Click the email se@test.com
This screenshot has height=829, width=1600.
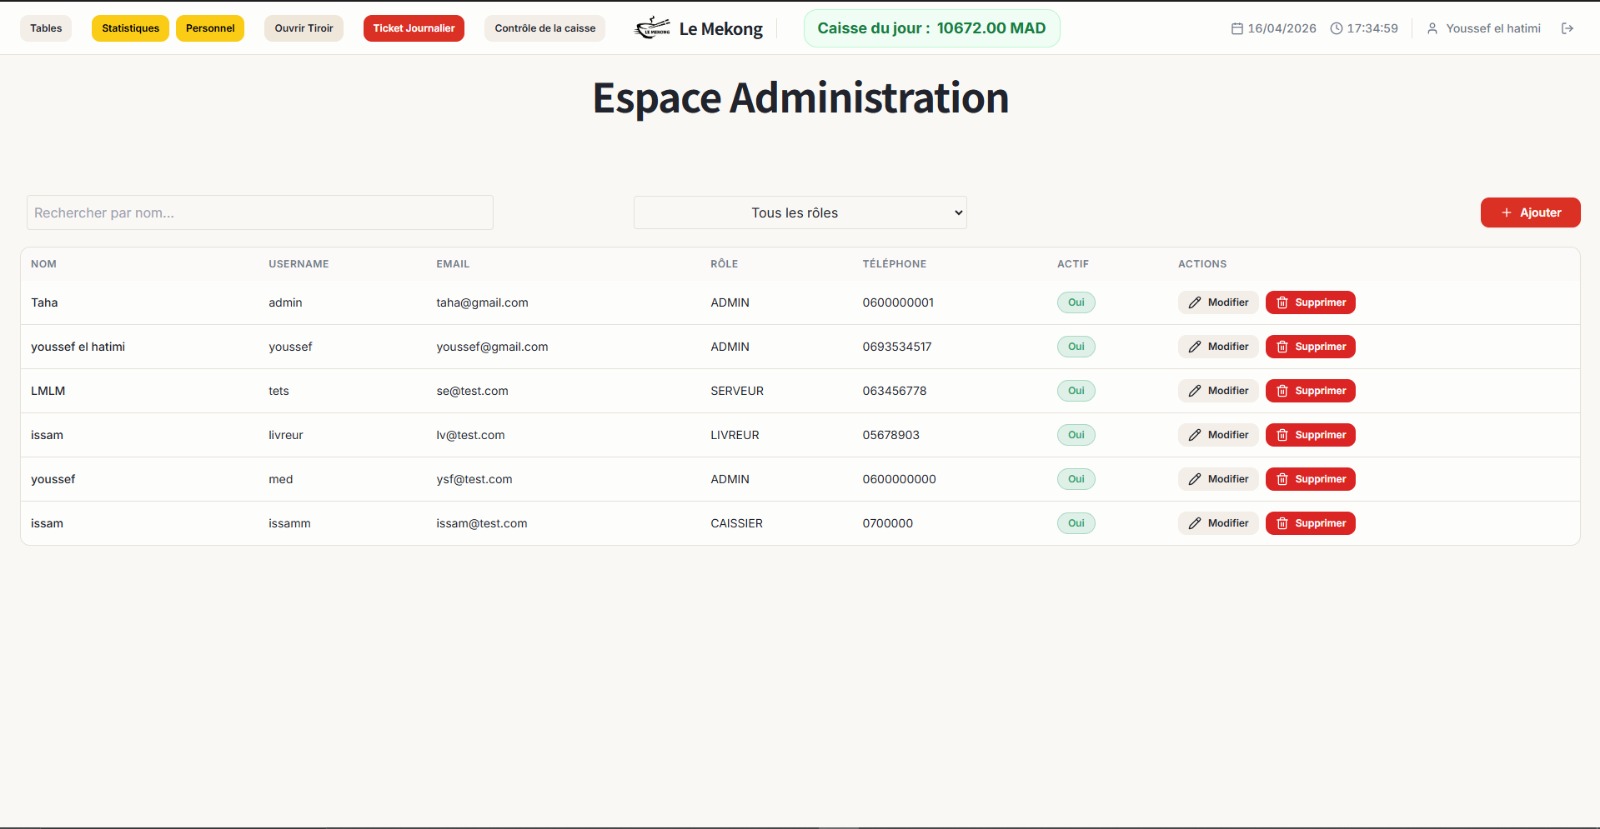coord(472,391)
